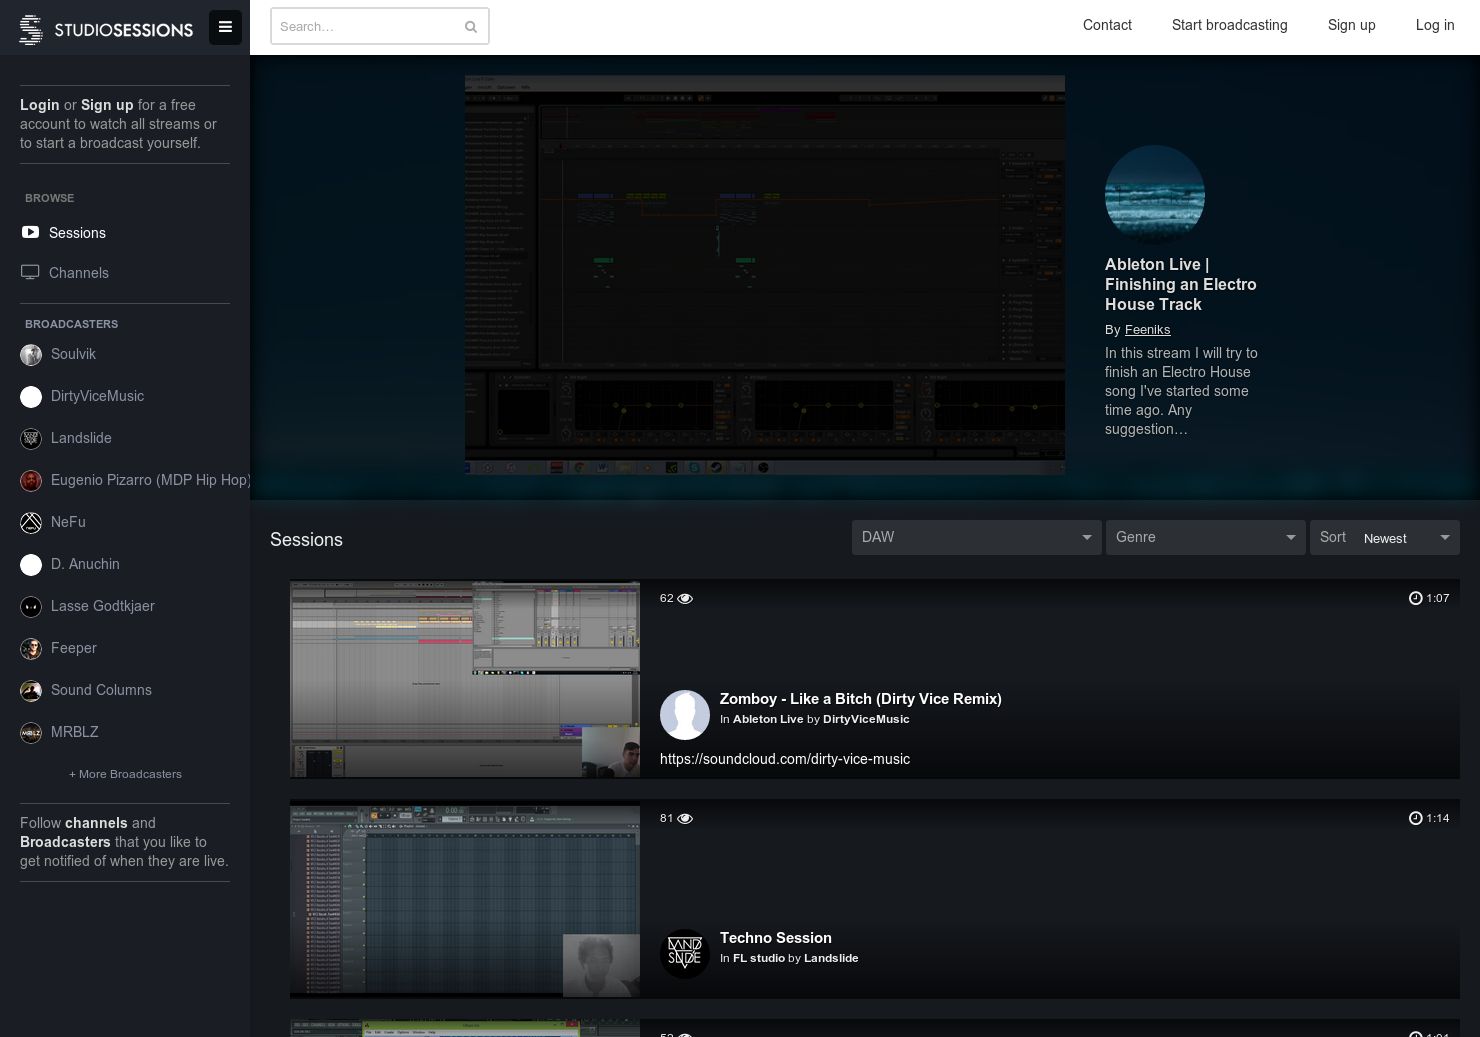This screenshot has width=1480, height=1037.
Task: Open Start broadcasting in the top bar
Action: click(1229, 25)
